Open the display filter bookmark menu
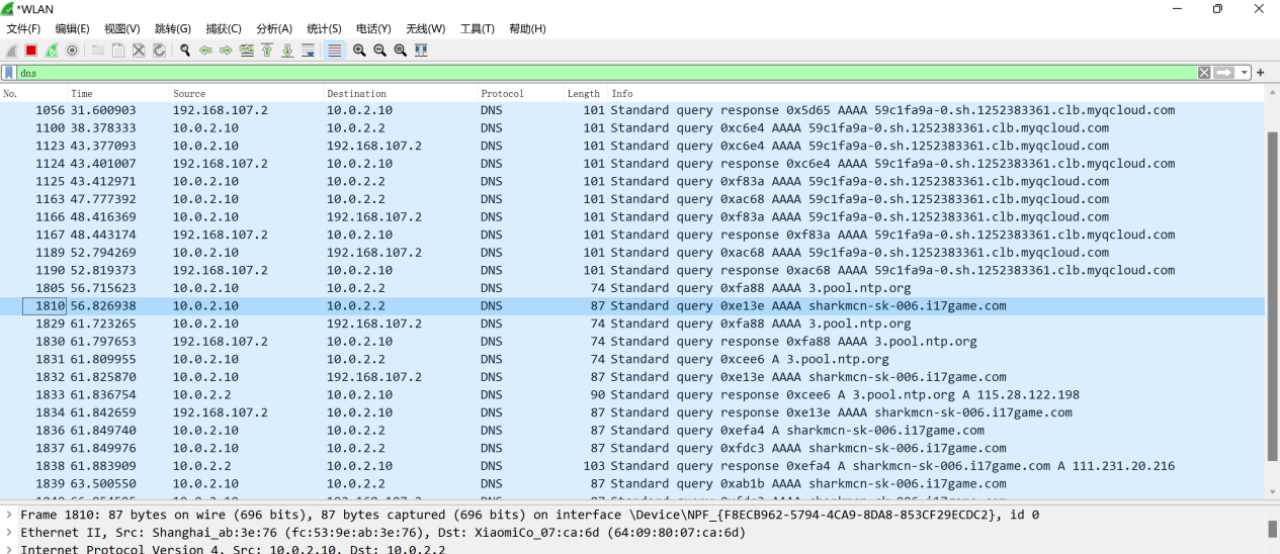 pyautogui.click(x=9, y=73)
